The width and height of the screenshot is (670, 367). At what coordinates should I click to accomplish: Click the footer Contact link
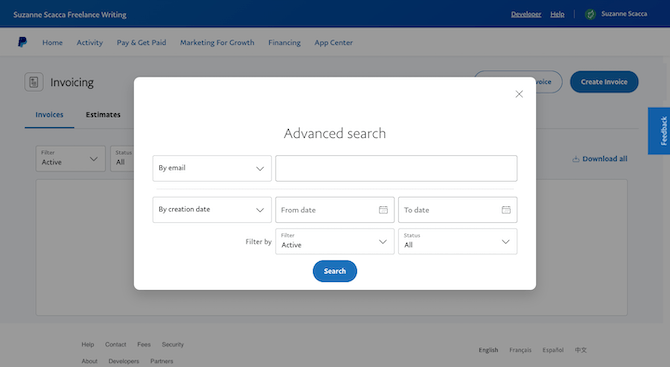pos(115,344)
